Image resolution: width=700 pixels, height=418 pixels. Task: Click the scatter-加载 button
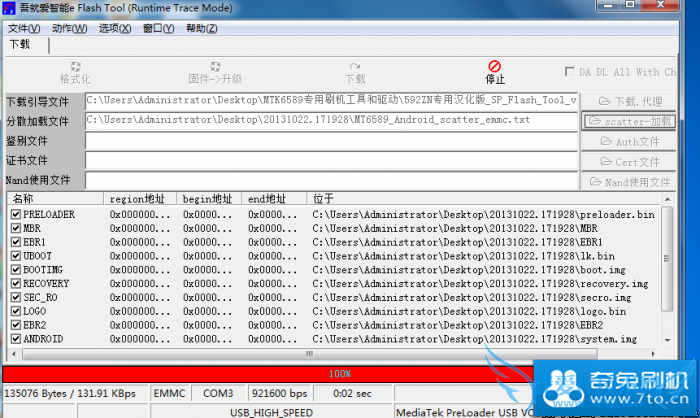[628, 121]
